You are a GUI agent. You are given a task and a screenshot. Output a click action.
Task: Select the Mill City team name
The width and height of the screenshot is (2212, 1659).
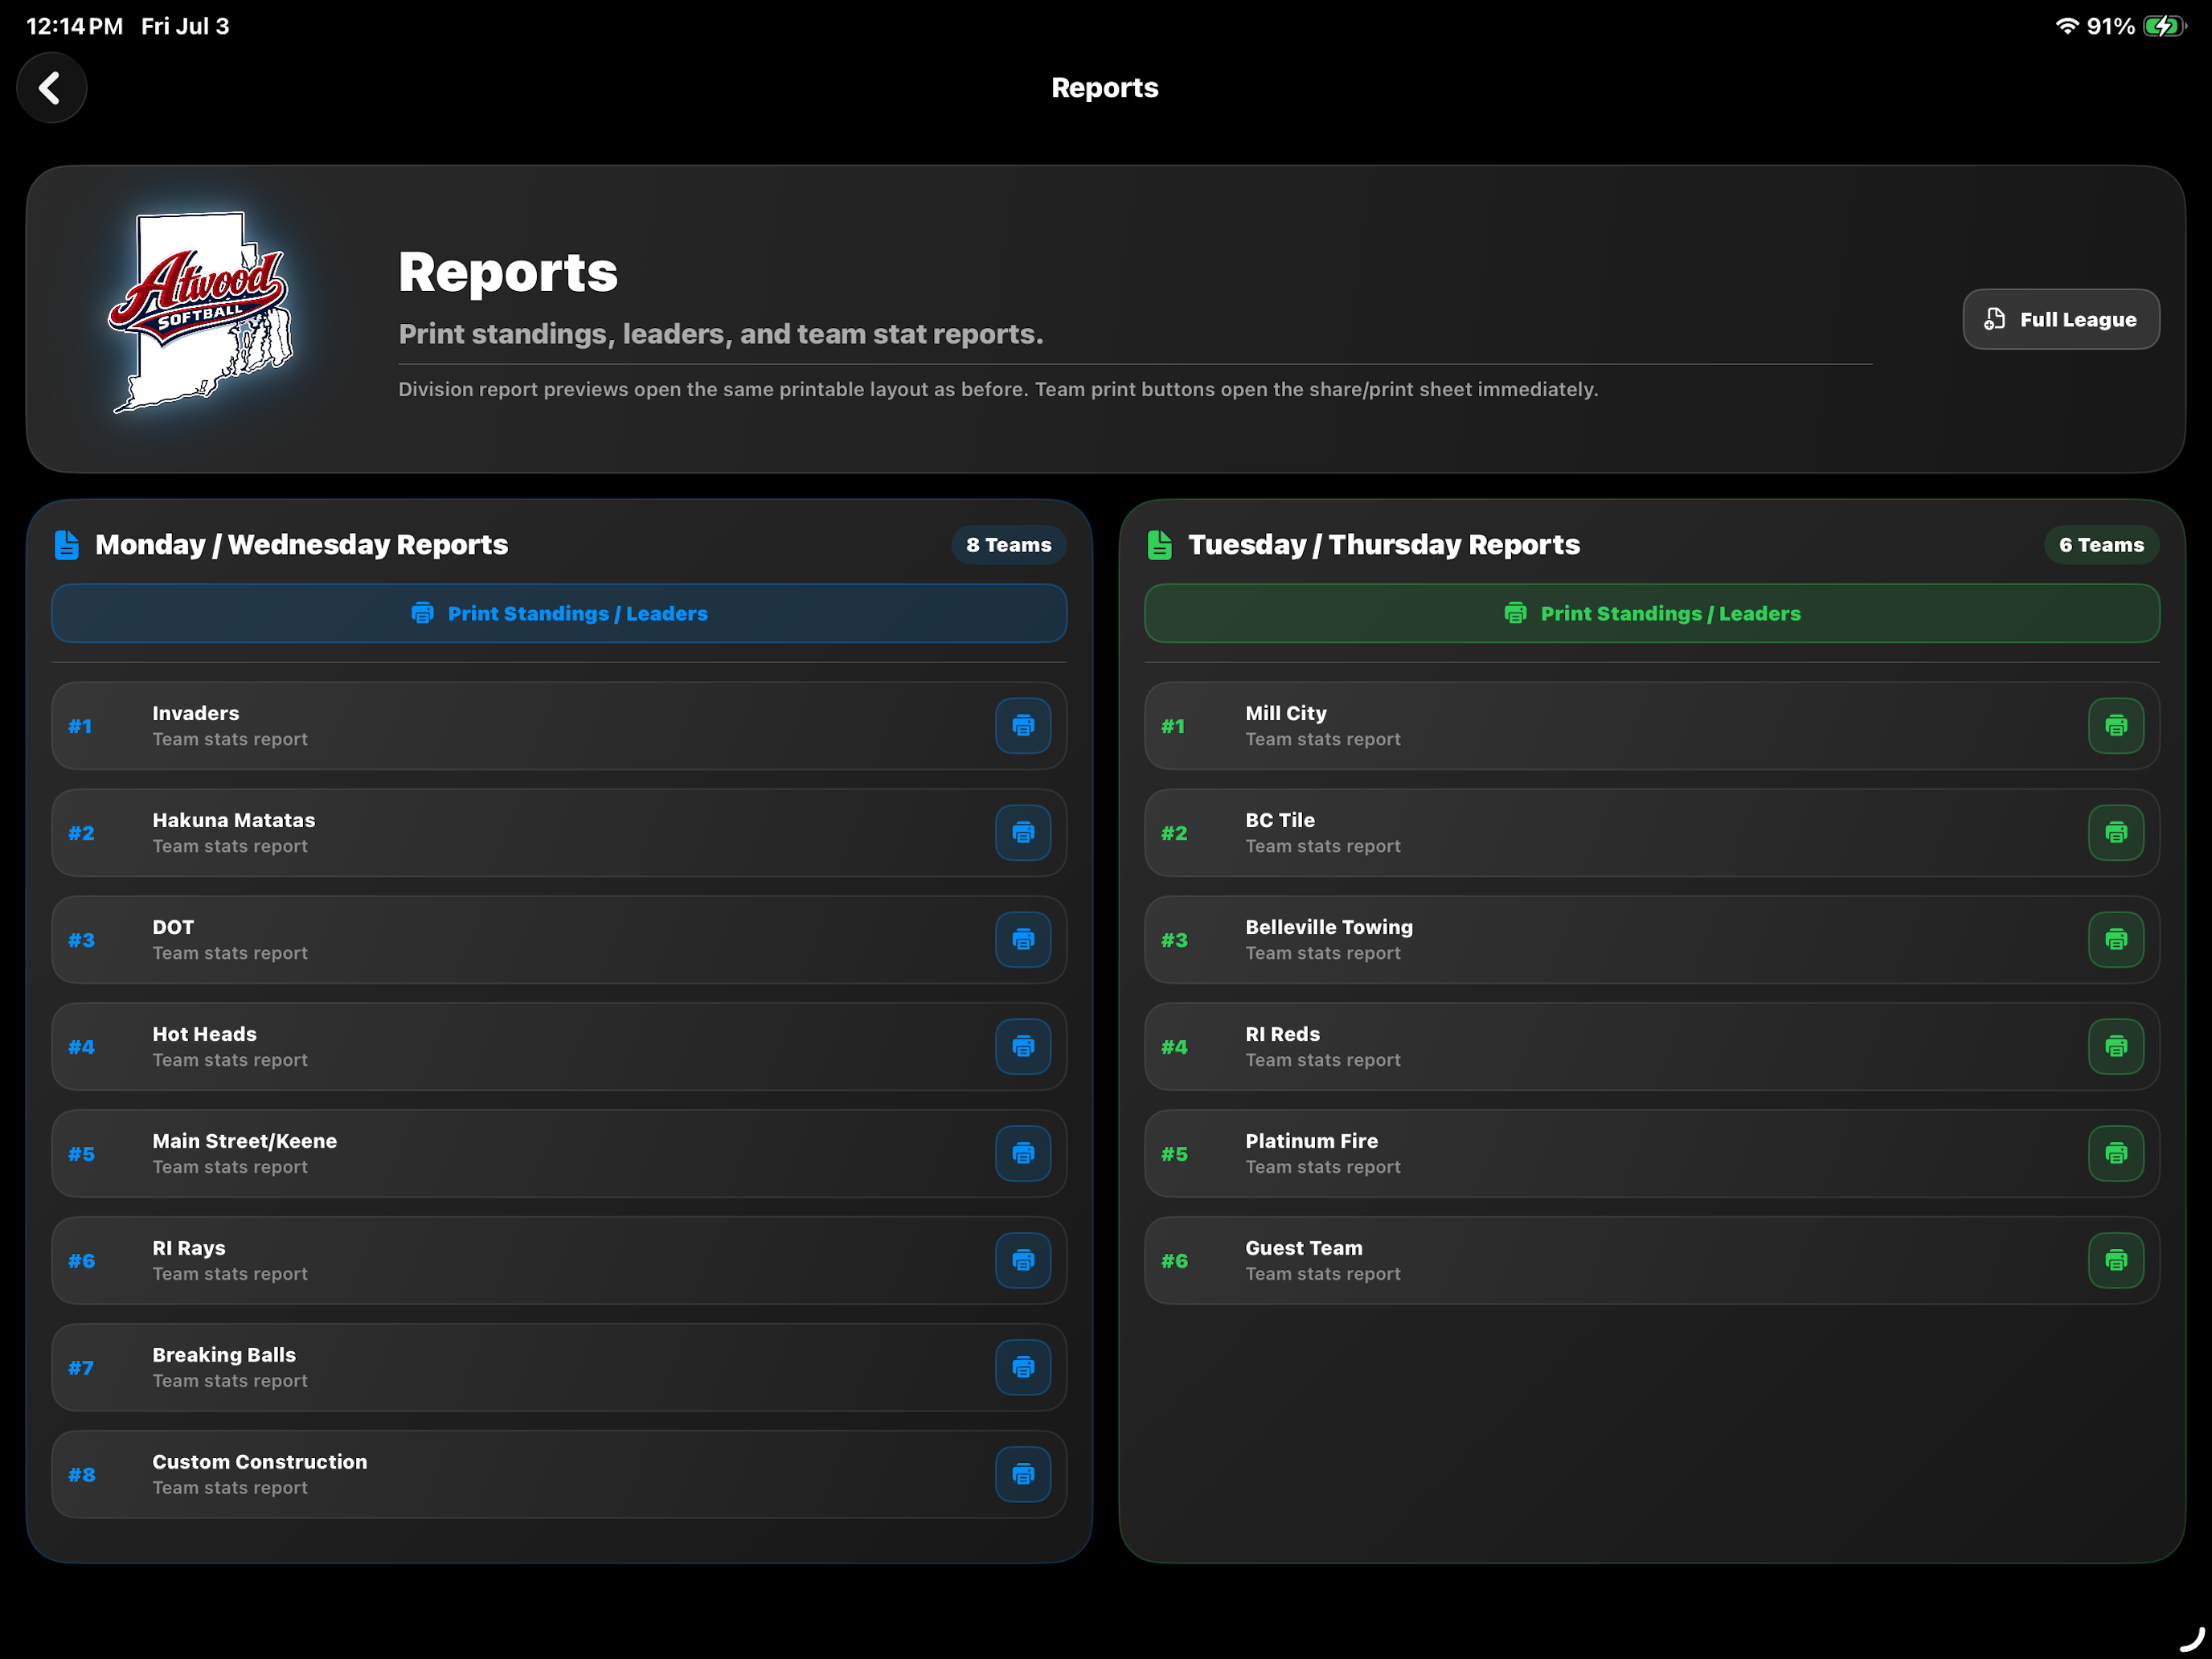pos(1286,714)
